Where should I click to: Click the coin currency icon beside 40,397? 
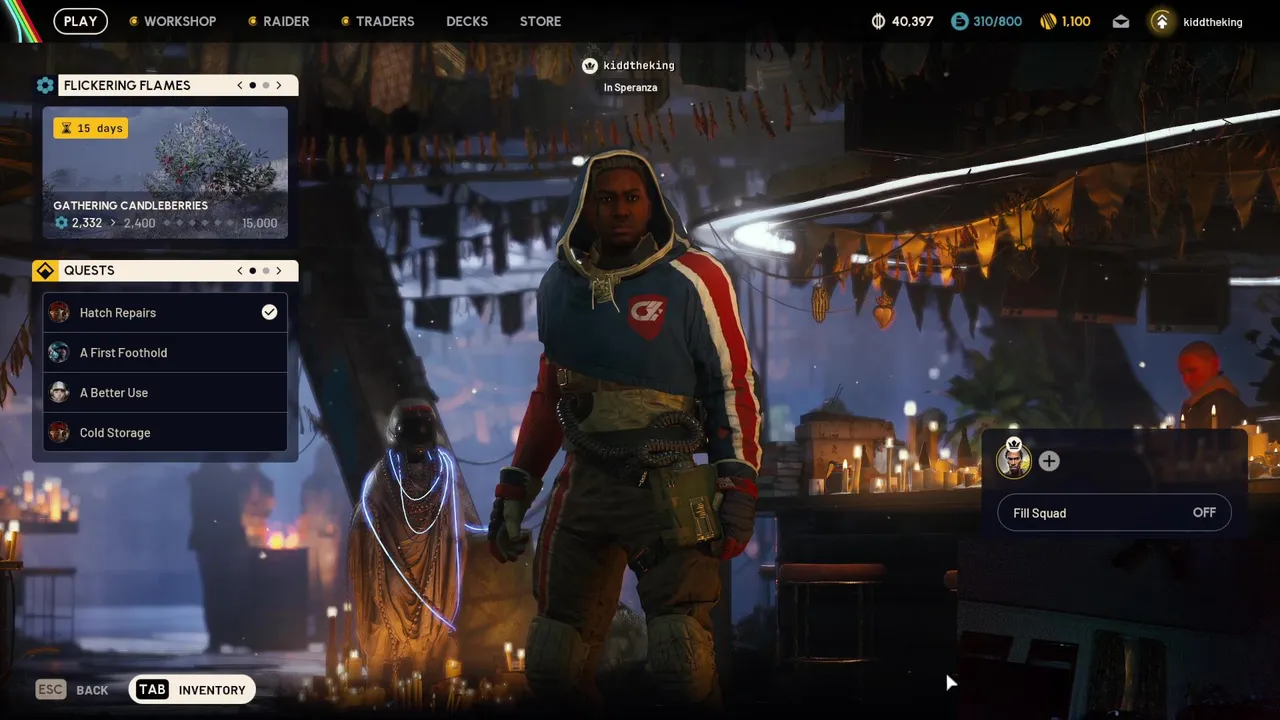878,21
